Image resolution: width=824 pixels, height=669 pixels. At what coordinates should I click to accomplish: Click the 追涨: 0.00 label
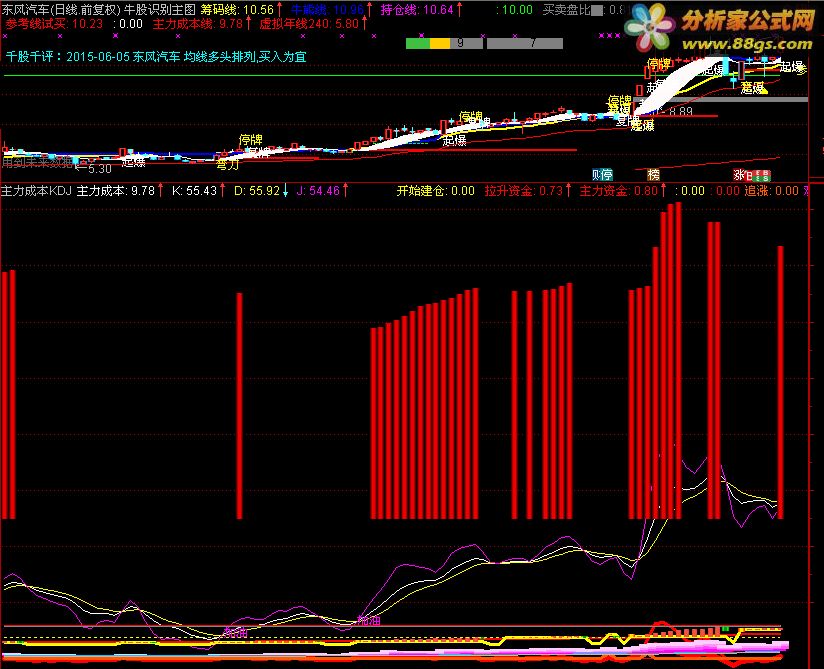[771, 191]
